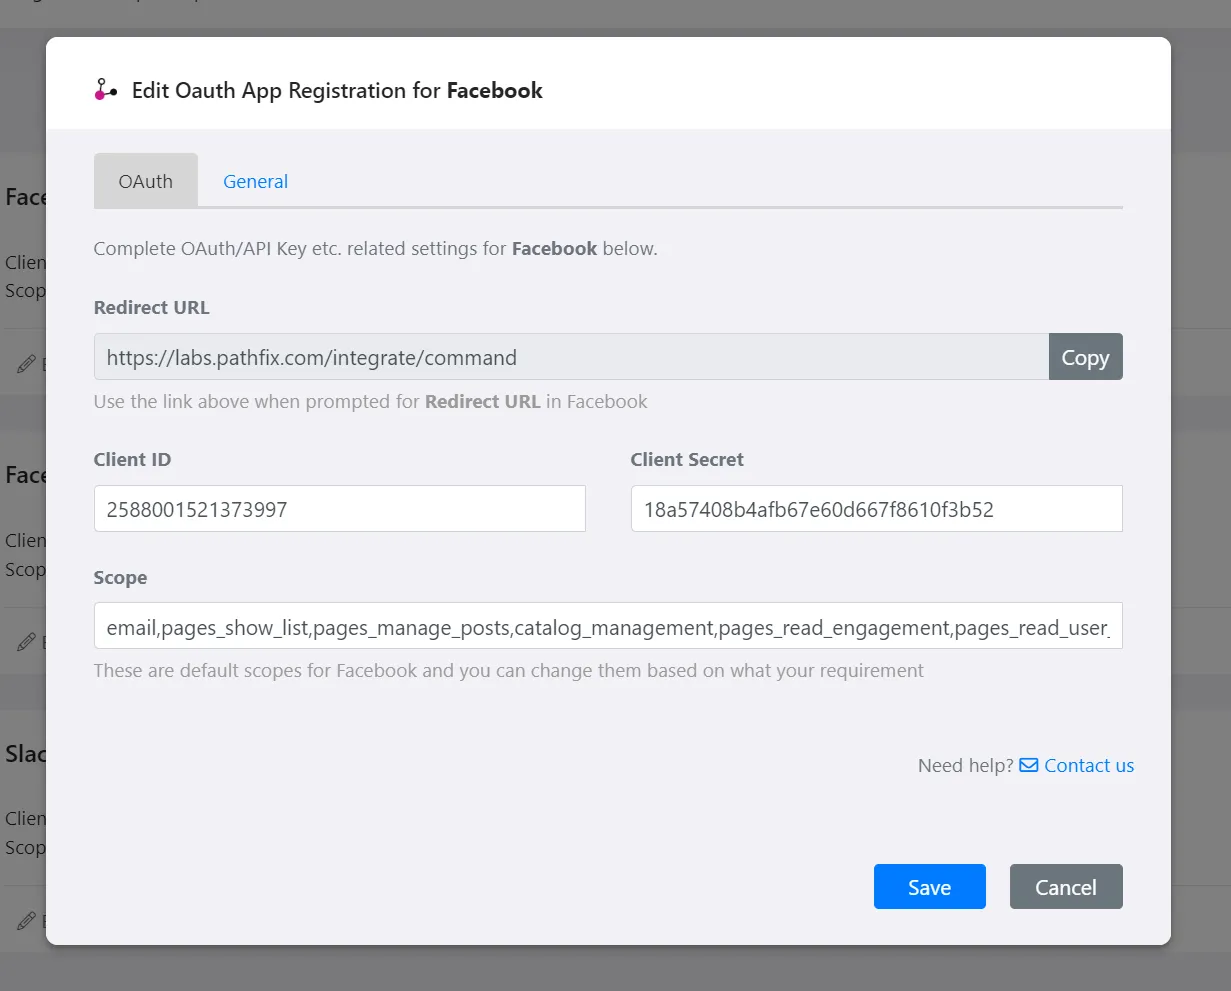The width and height of the screenshot is (1231, 991).
Task: Click the 'Client Secret' label
Action: click(687, 460)
